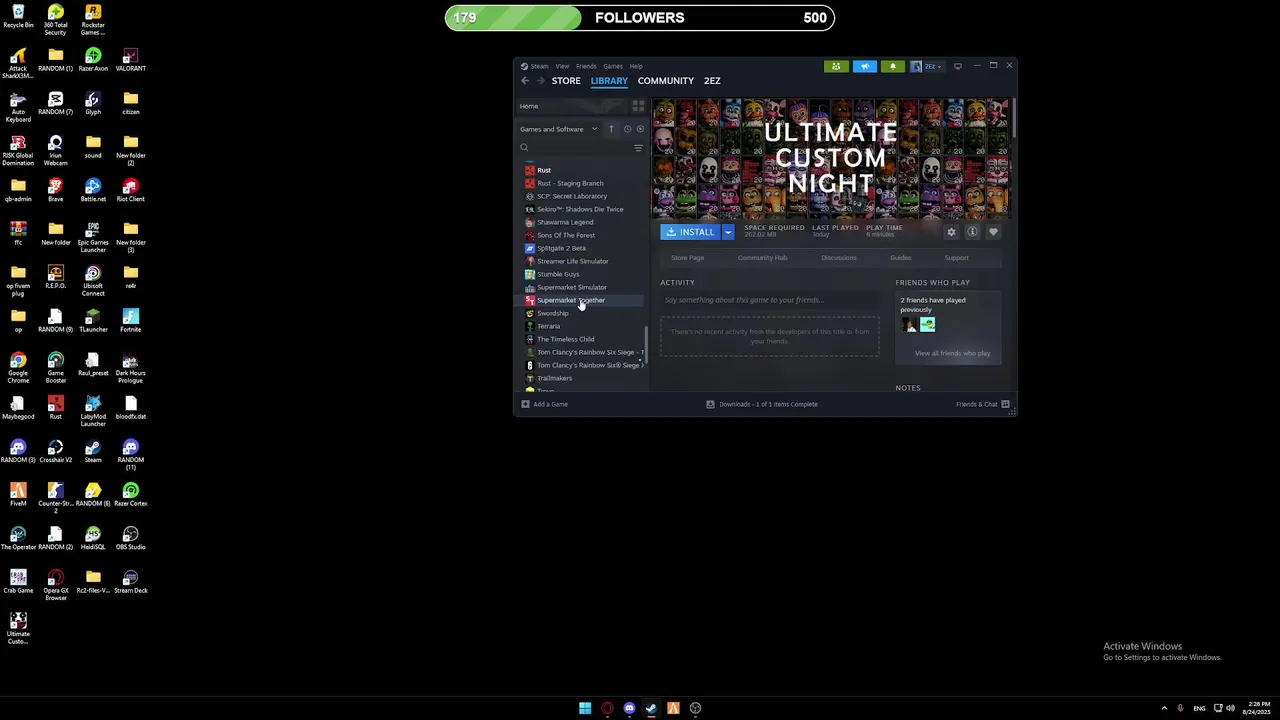Image resolution: width=1280 pixels, height=720 pixels.
Task: Click the followers goal progress bar
Action: [639, 18]
